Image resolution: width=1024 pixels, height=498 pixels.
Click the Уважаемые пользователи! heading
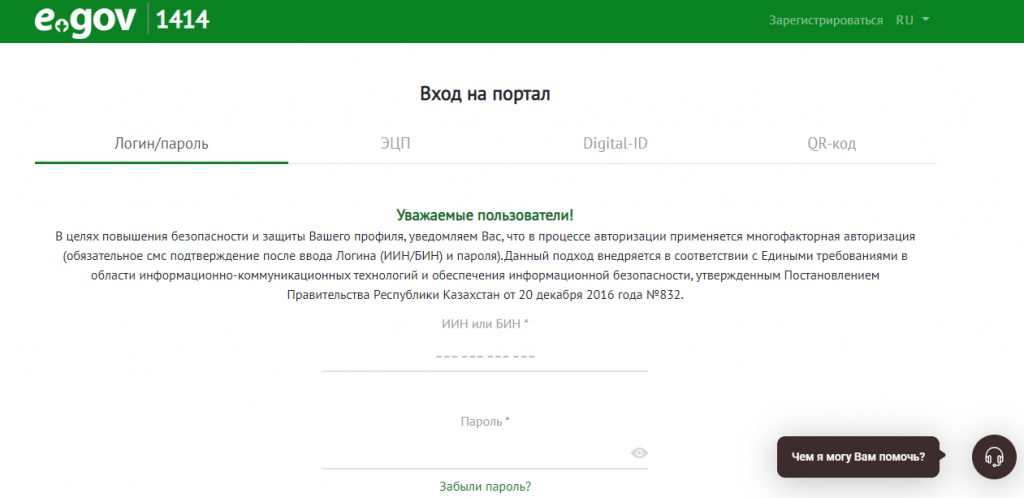click(485, 215)
